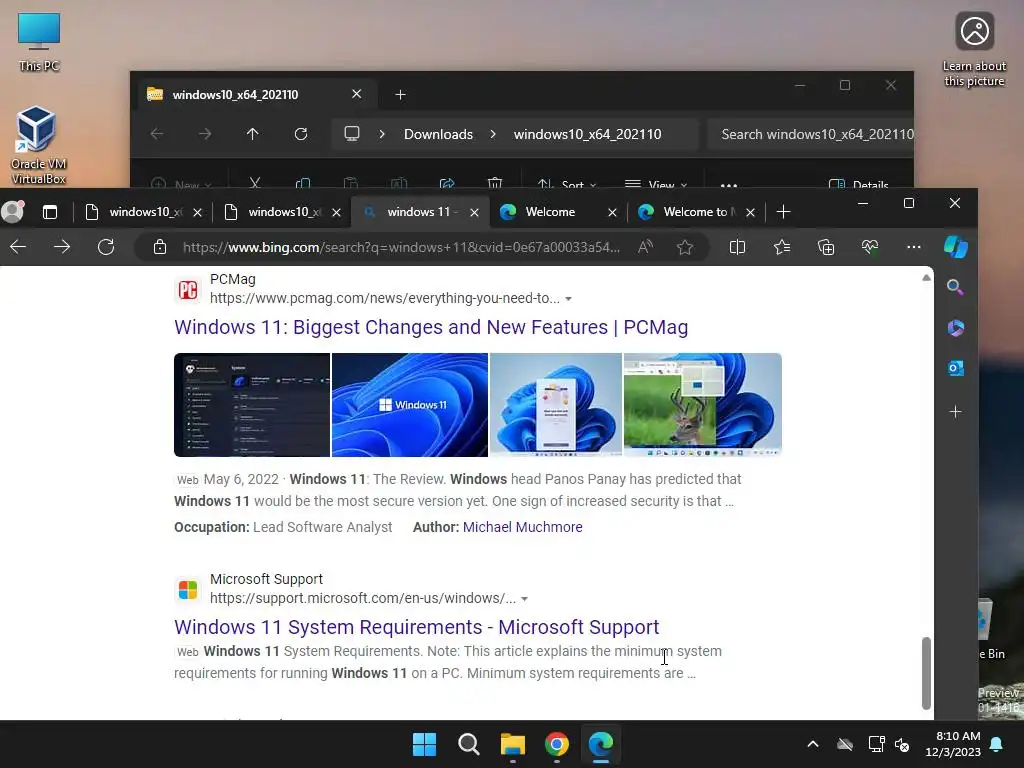
Task: Click scrollbar up arrow in Edge
Action: [x=926, y=278]
